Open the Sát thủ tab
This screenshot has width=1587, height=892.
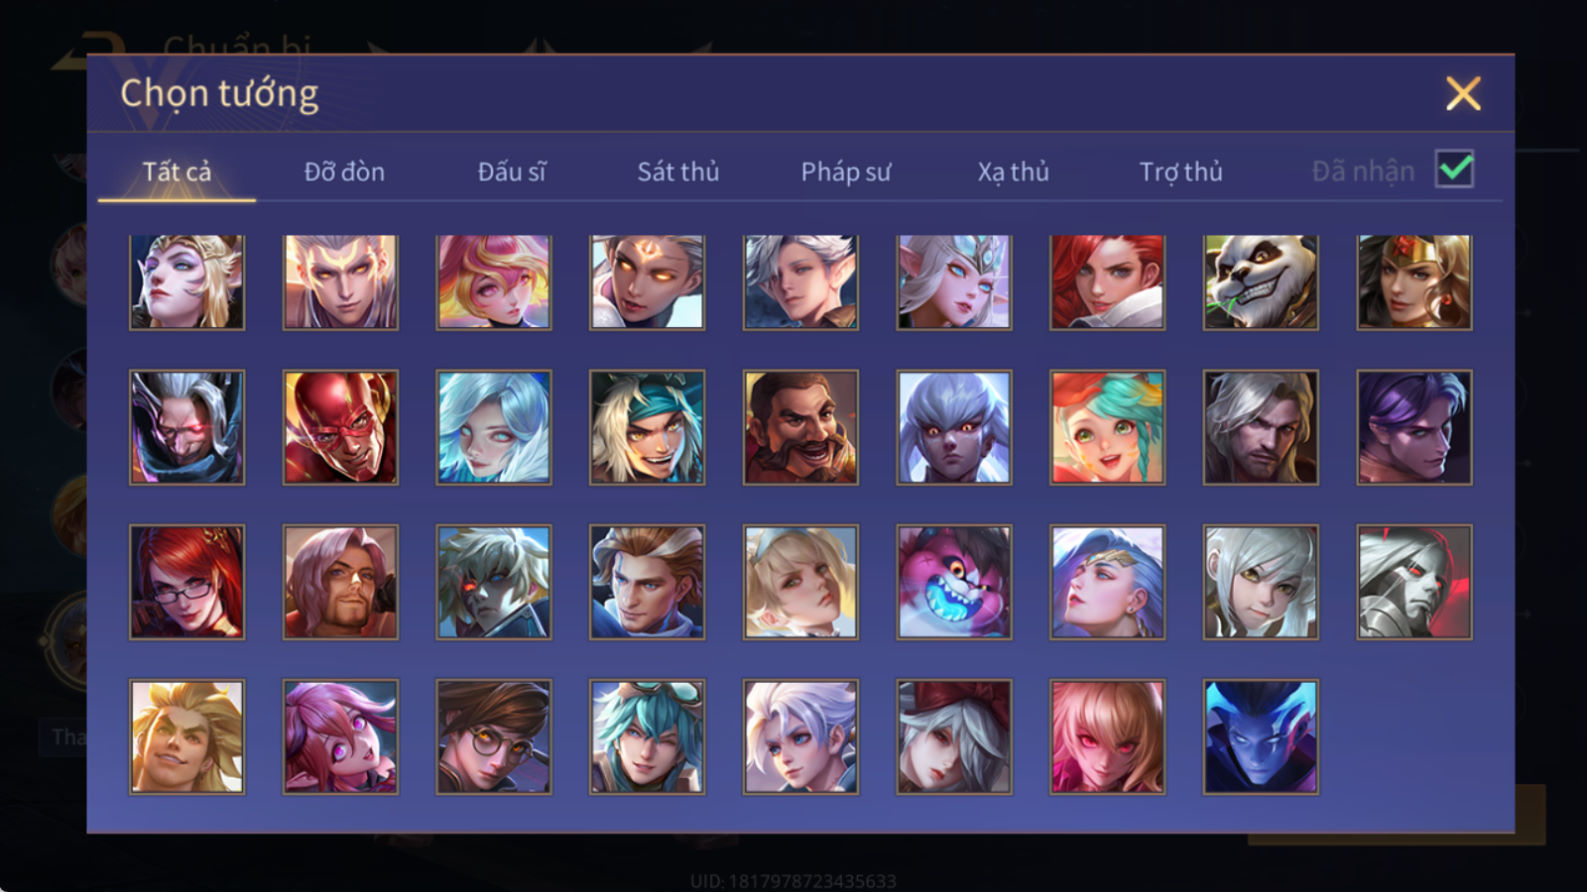pos(678,172)
